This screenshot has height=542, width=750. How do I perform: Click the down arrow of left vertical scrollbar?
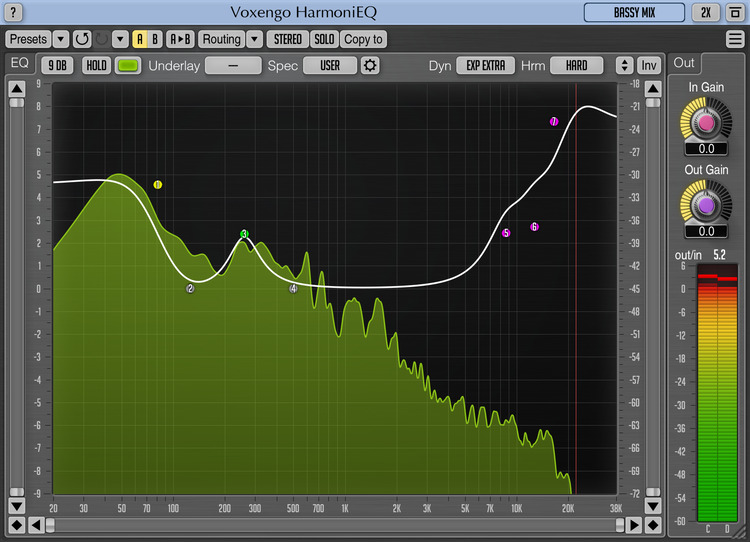(x=17, y=506)
